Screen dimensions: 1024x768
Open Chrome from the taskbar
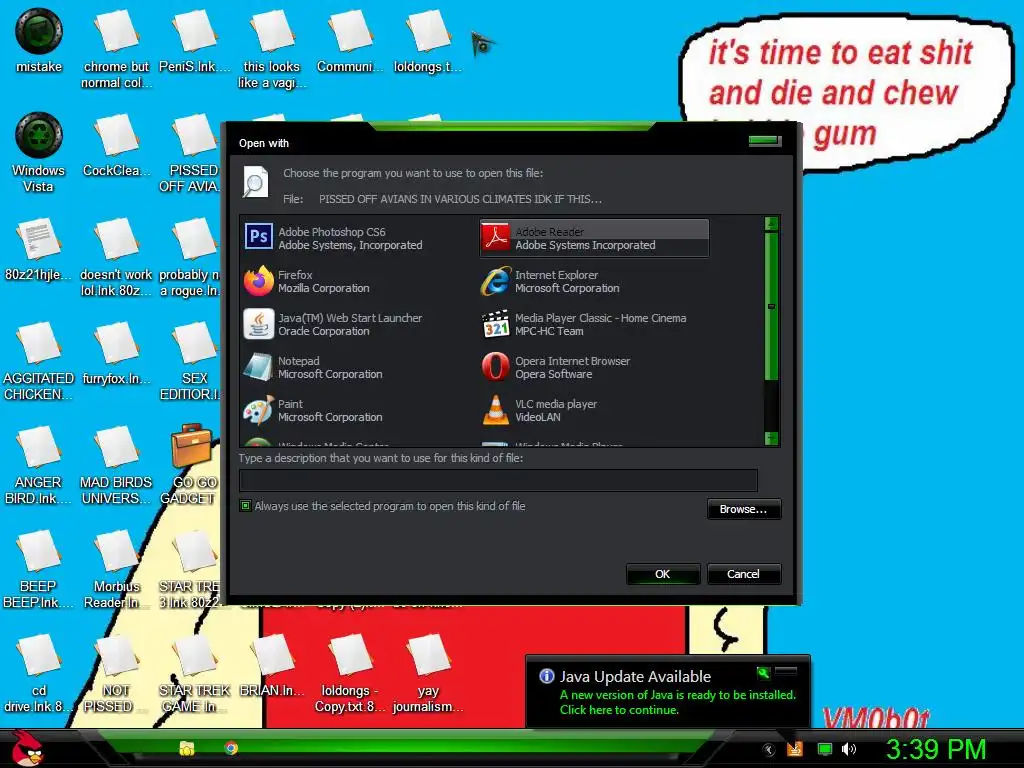pos(231,748)
